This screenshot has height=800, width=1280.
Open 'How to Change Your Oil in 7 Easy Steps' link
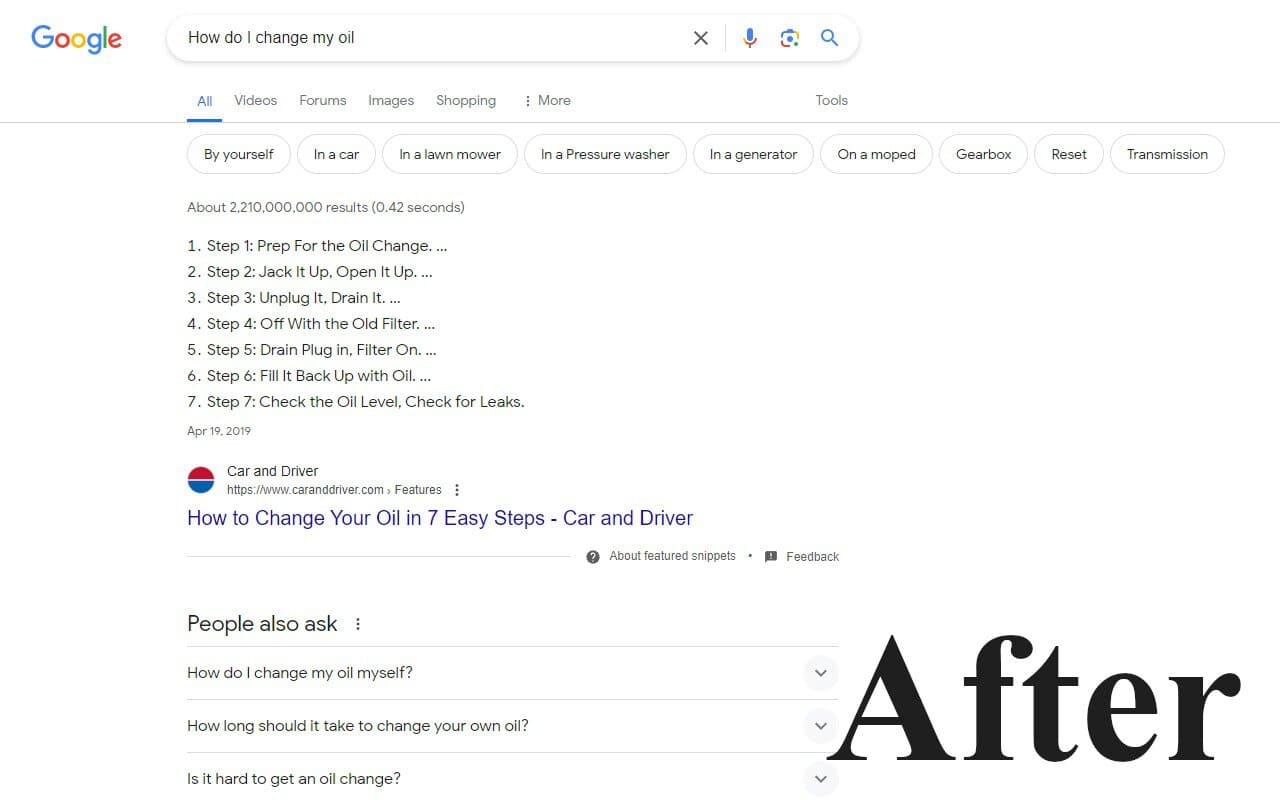pos(440,518)
